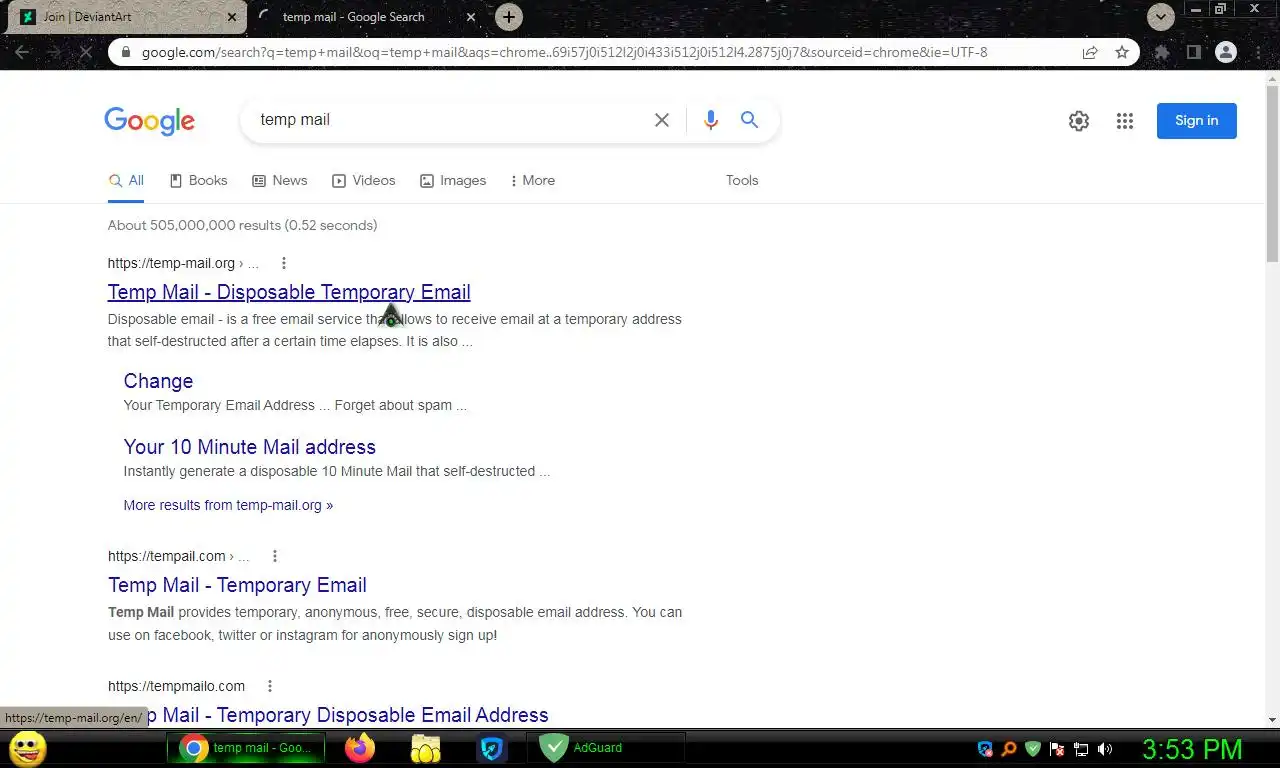
Task: Filter the results by Books
Action: coord(198,181)
